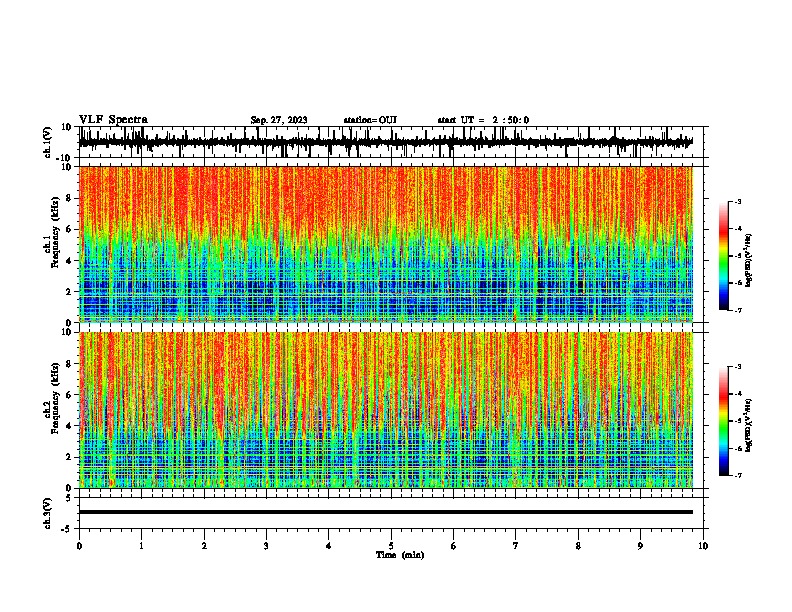Click the "10" tick label on the time axis
Image resolution: width=792 pixels, height=612 pixels.
[703, 546]
